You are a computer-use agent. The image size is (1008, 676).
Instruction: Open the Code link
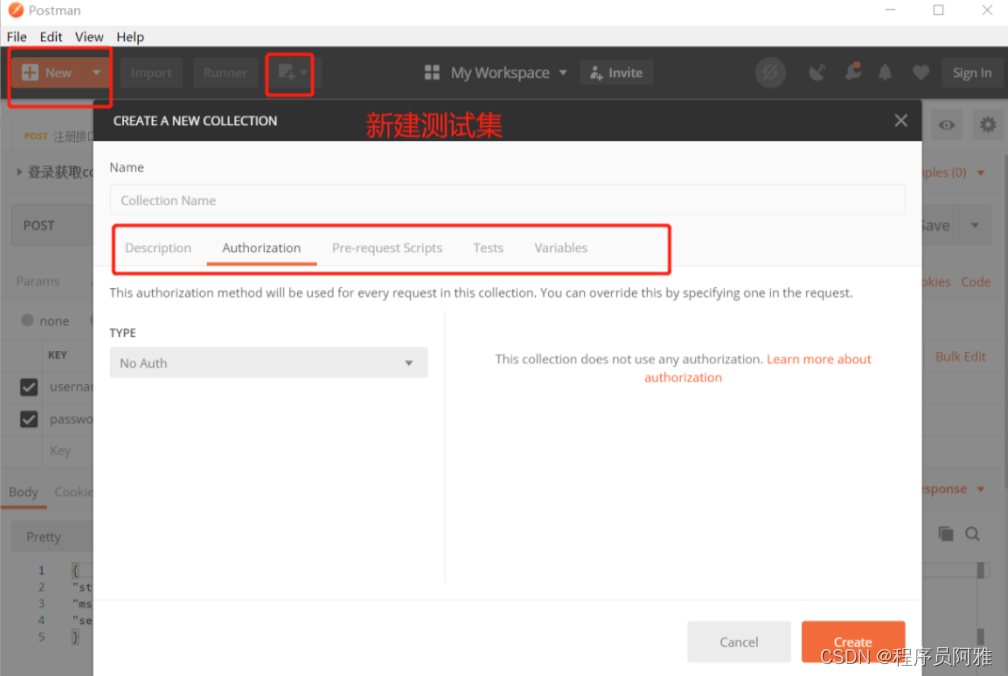[x=975, y=281]
